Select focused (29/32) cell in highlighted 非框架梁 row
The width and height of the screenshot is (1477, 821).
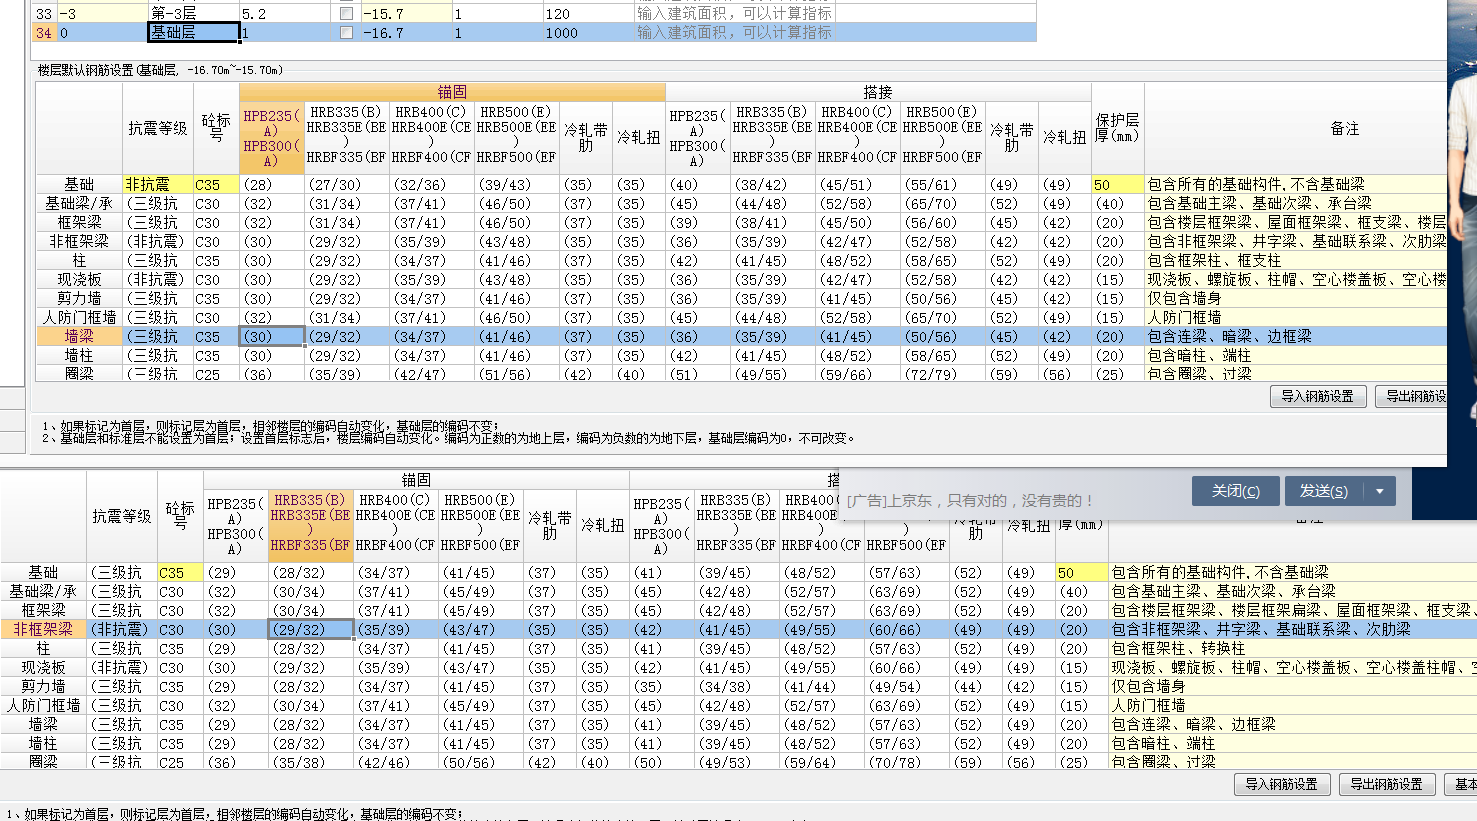click(311, 630)
